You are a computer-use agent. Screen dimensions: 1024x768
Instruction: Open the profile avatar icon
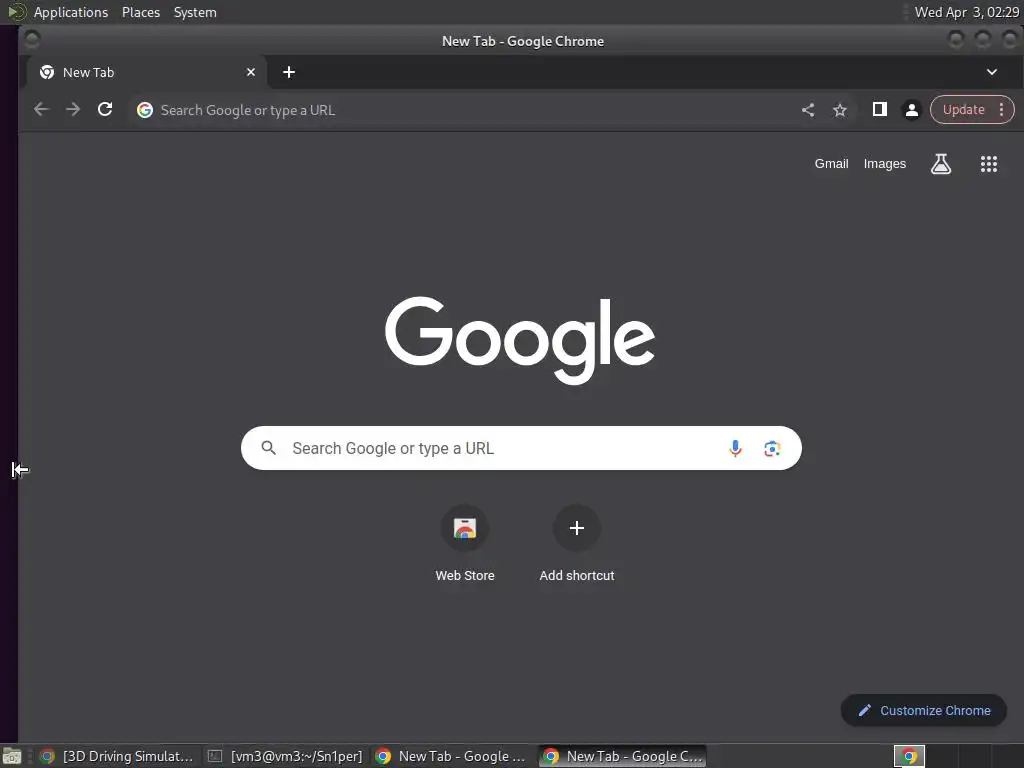[x=912, y=110]
